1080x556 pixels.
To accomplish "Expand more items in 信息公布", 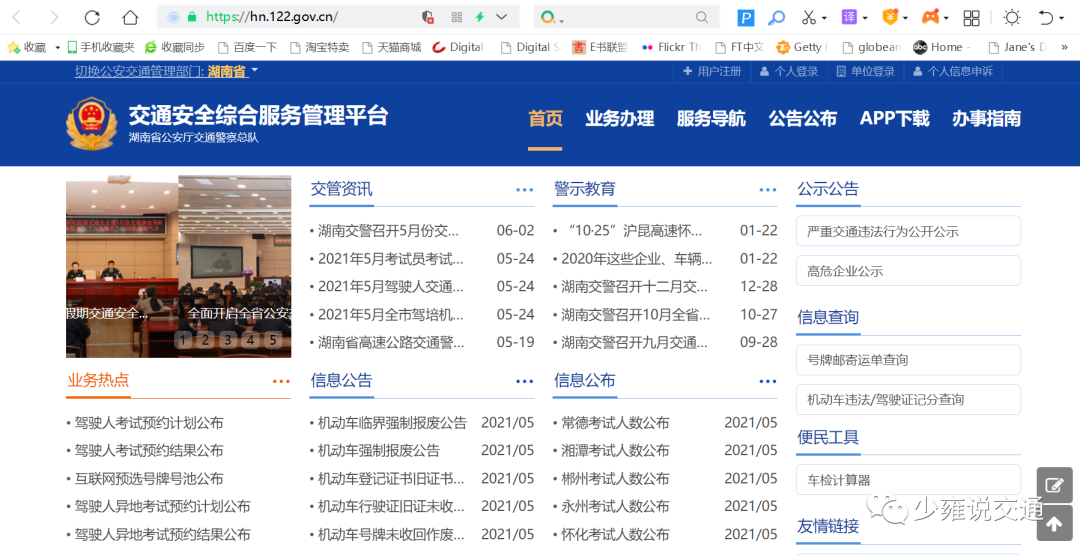I will point(767,381).
